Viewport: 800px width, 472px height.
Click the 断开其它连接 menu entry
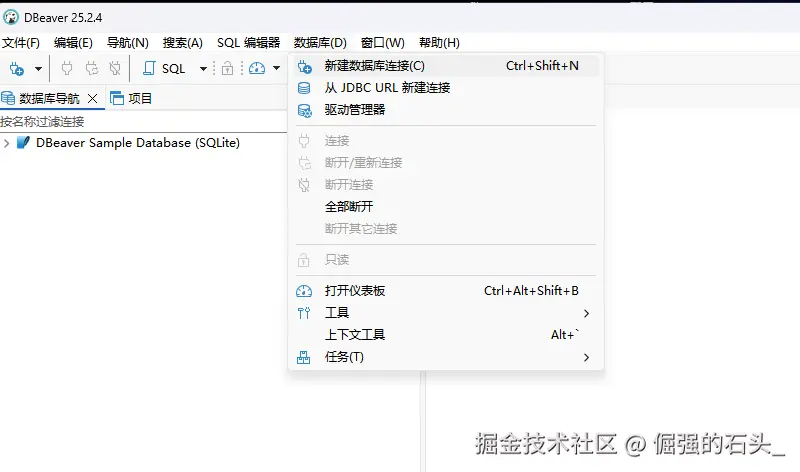(x=445, y=229)
